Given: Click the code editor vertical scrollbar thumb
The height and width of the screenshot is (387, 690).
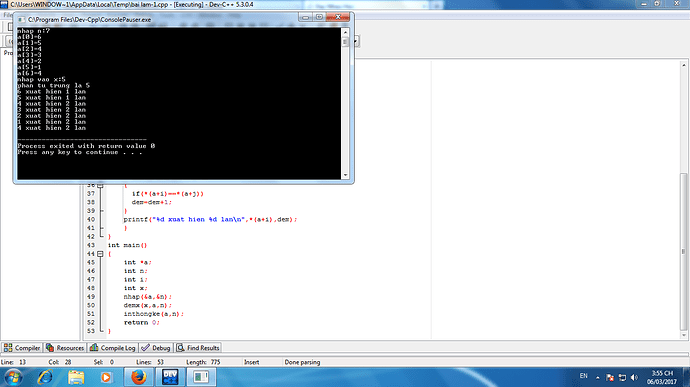Looking at the screenshot, I should [x=683, y=251].
